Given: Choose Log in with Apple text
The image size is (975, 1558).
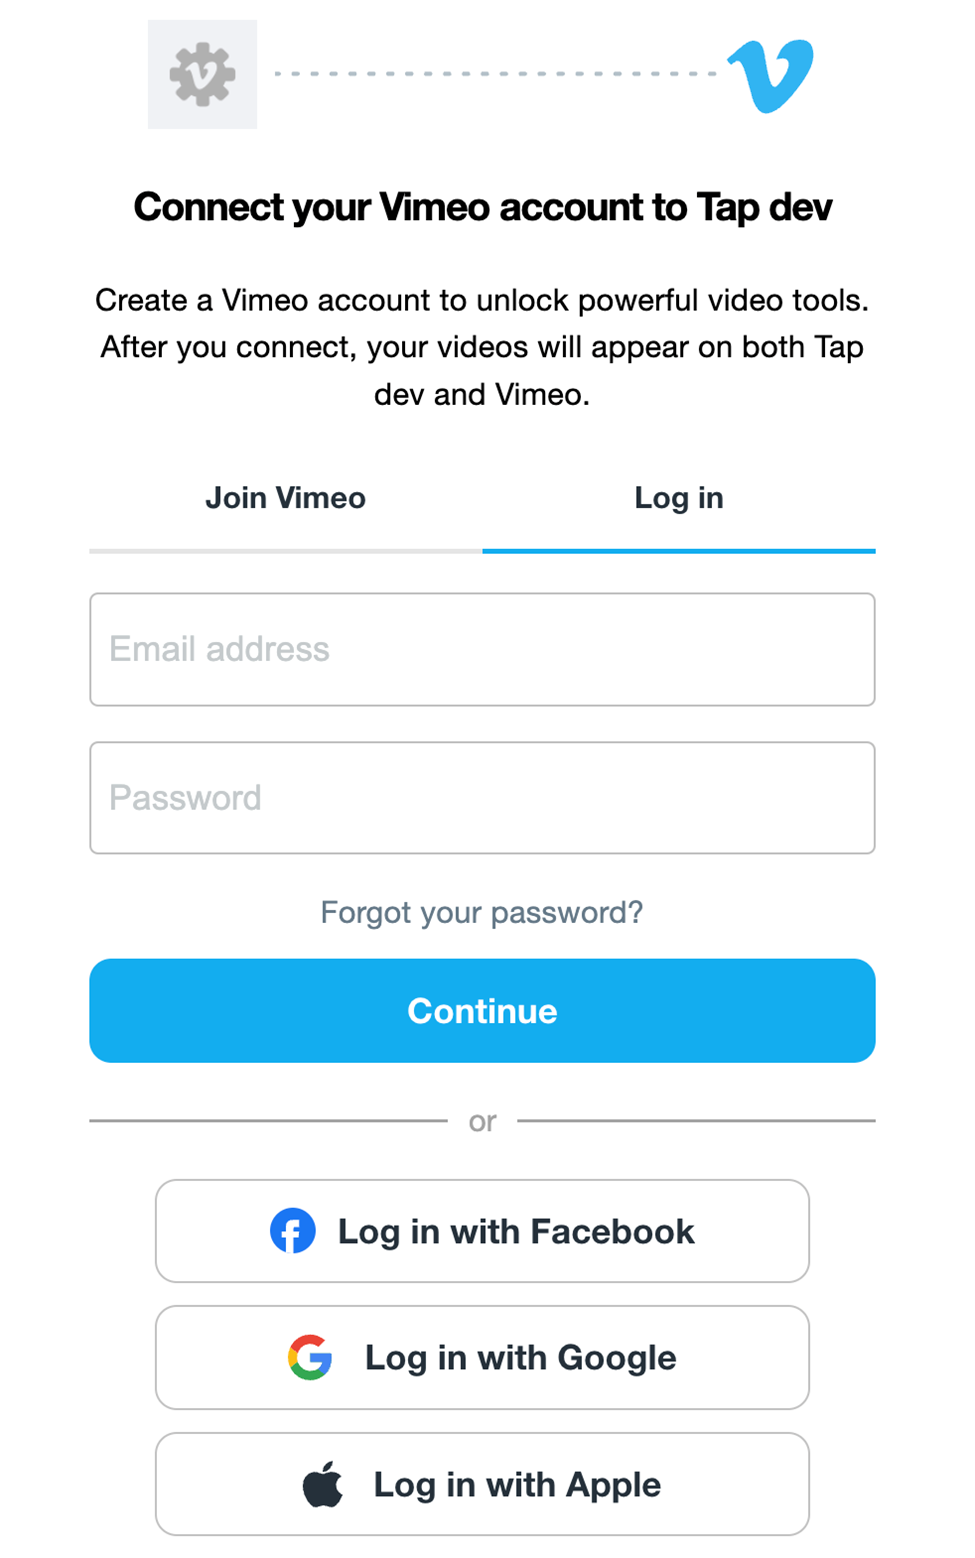Looking at the screenshot, I should 517,1484.
